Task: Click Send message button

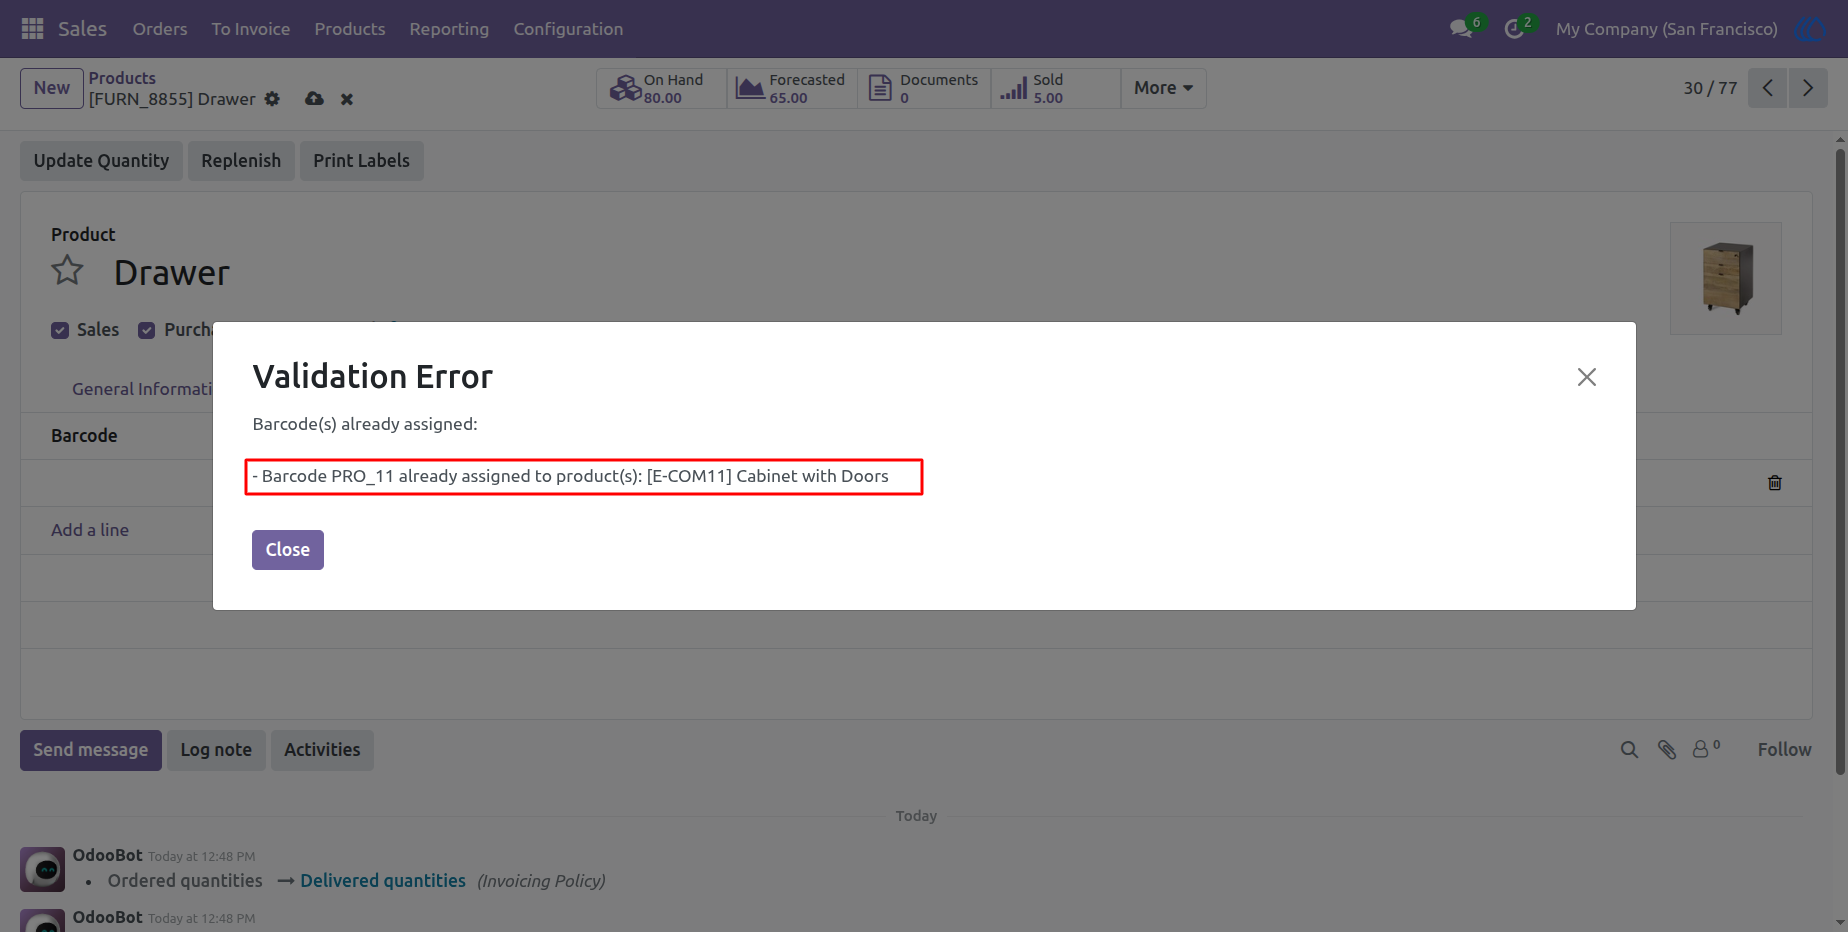Action: coord(91,750)
